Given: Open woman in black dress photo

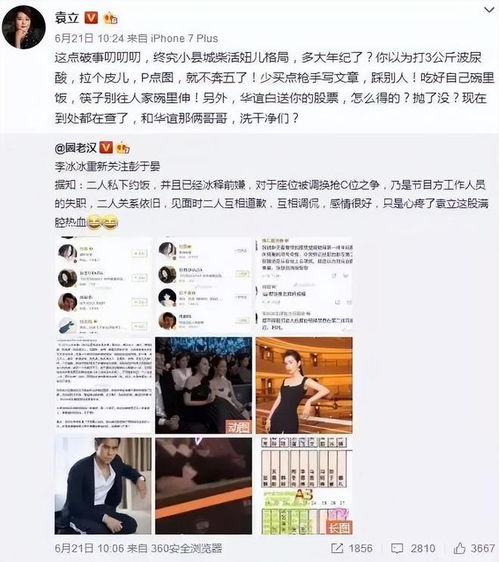Looking at the screenshot, I should pos(304,385).
